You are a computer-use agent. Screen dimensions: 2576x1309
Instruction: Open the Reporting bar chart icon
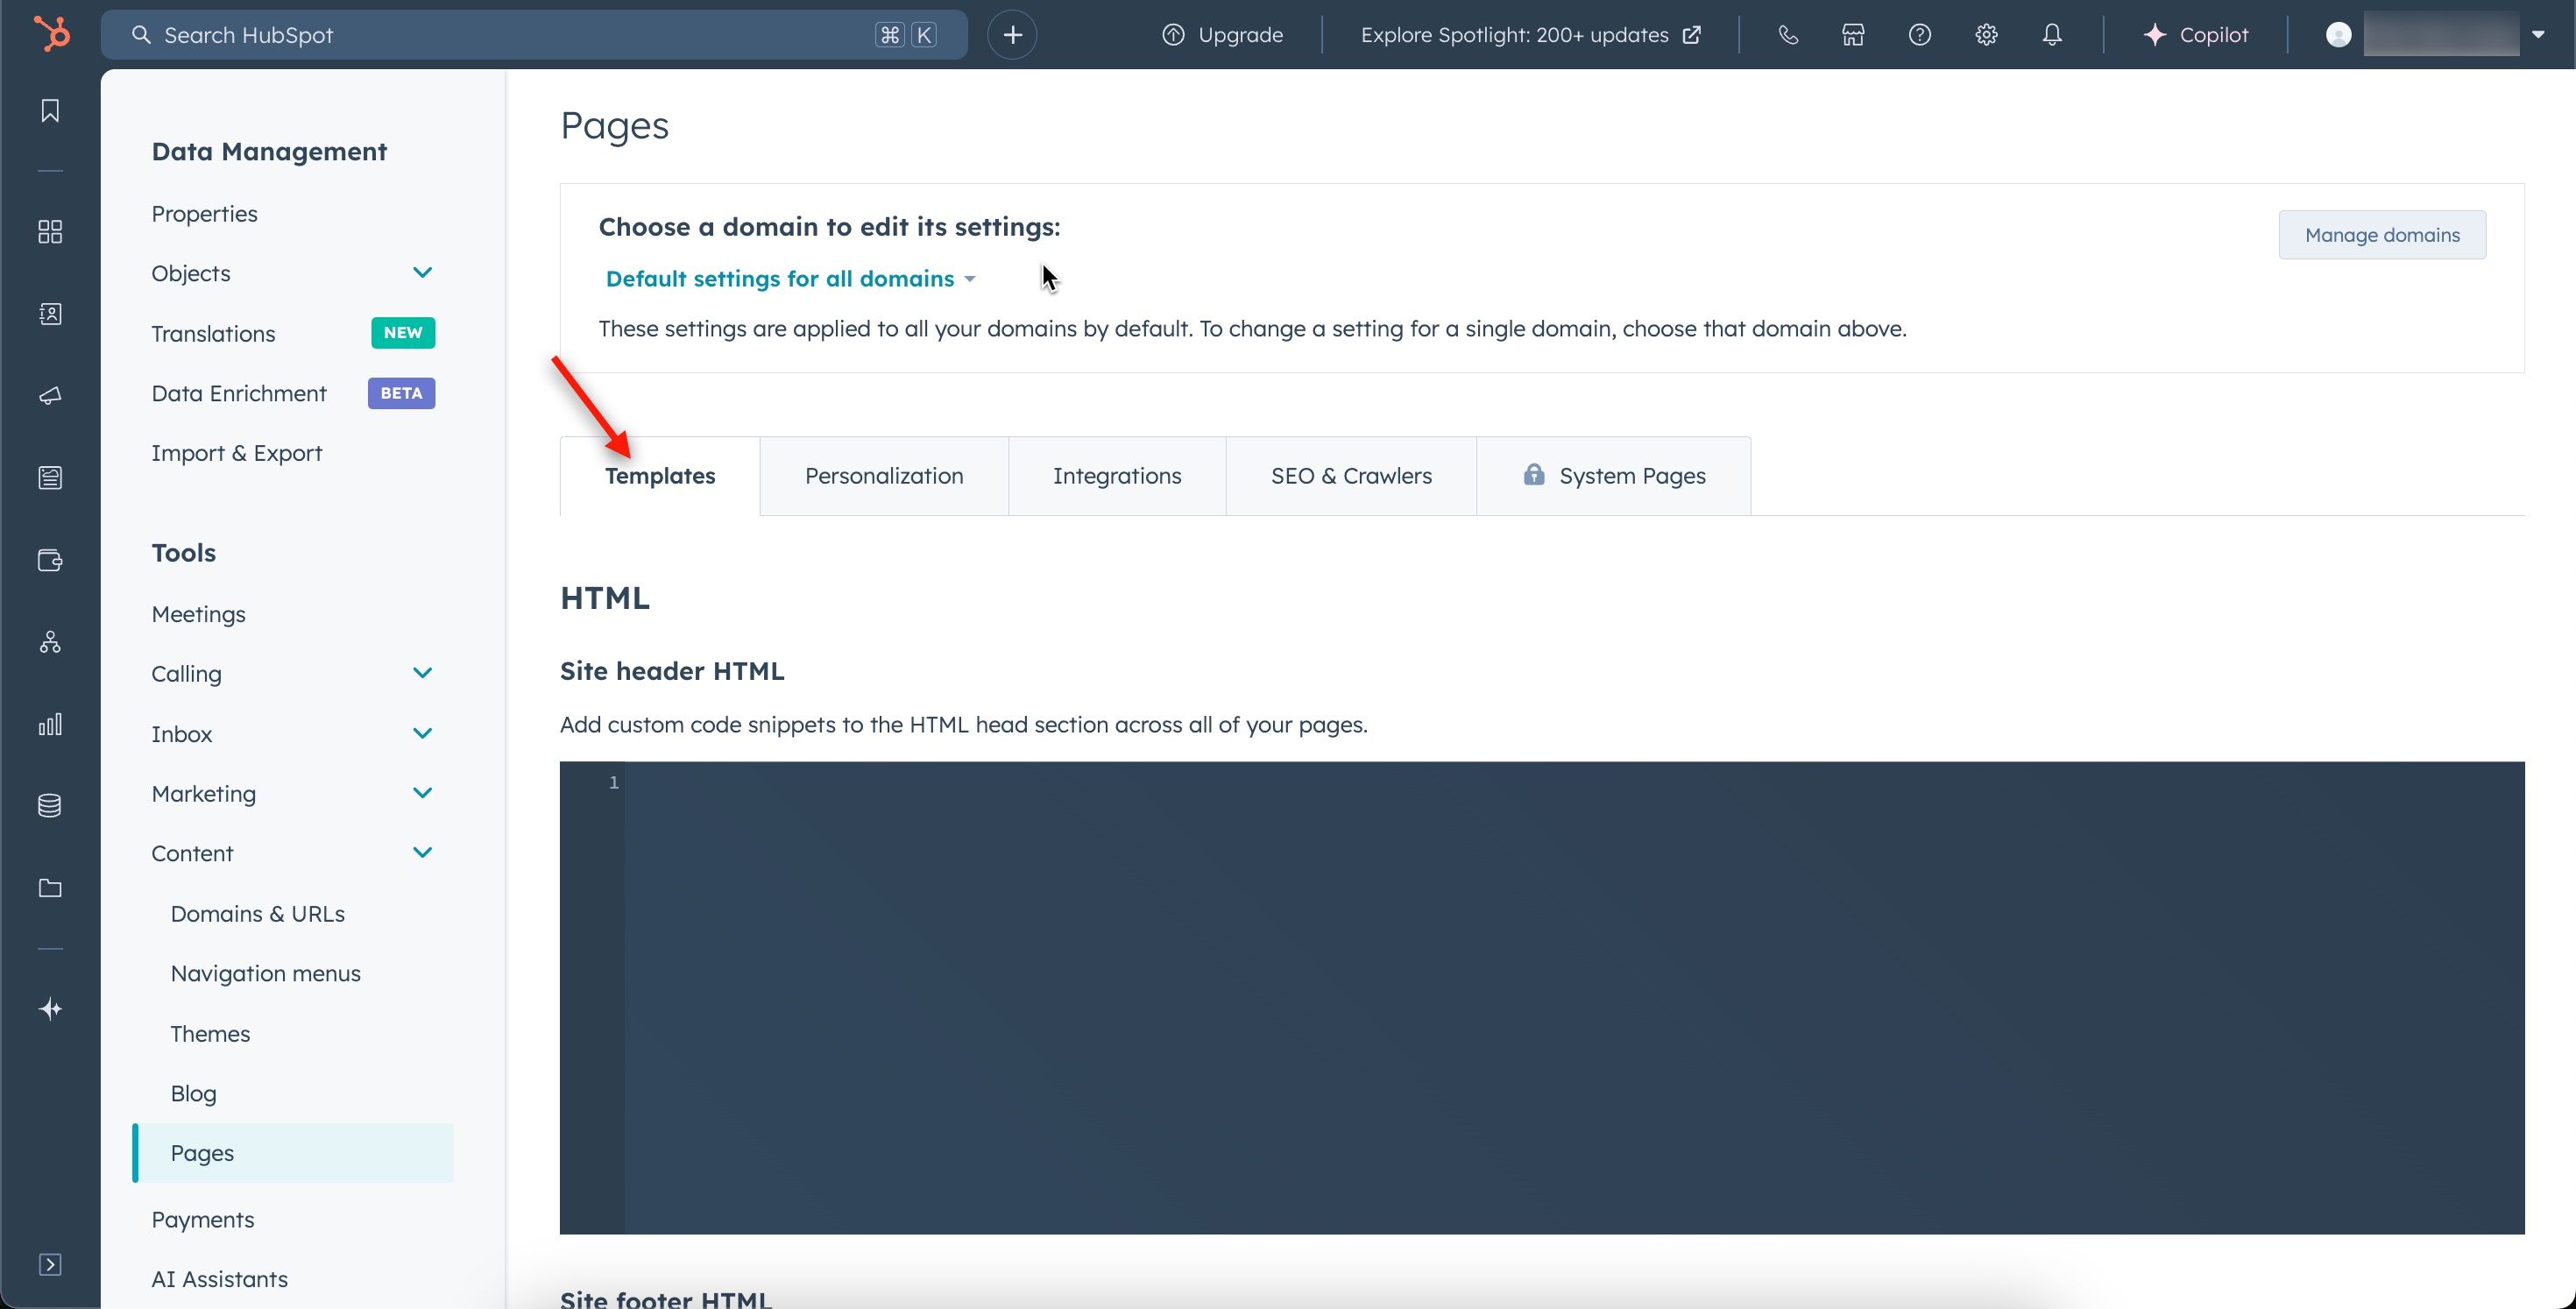[50, 724]
